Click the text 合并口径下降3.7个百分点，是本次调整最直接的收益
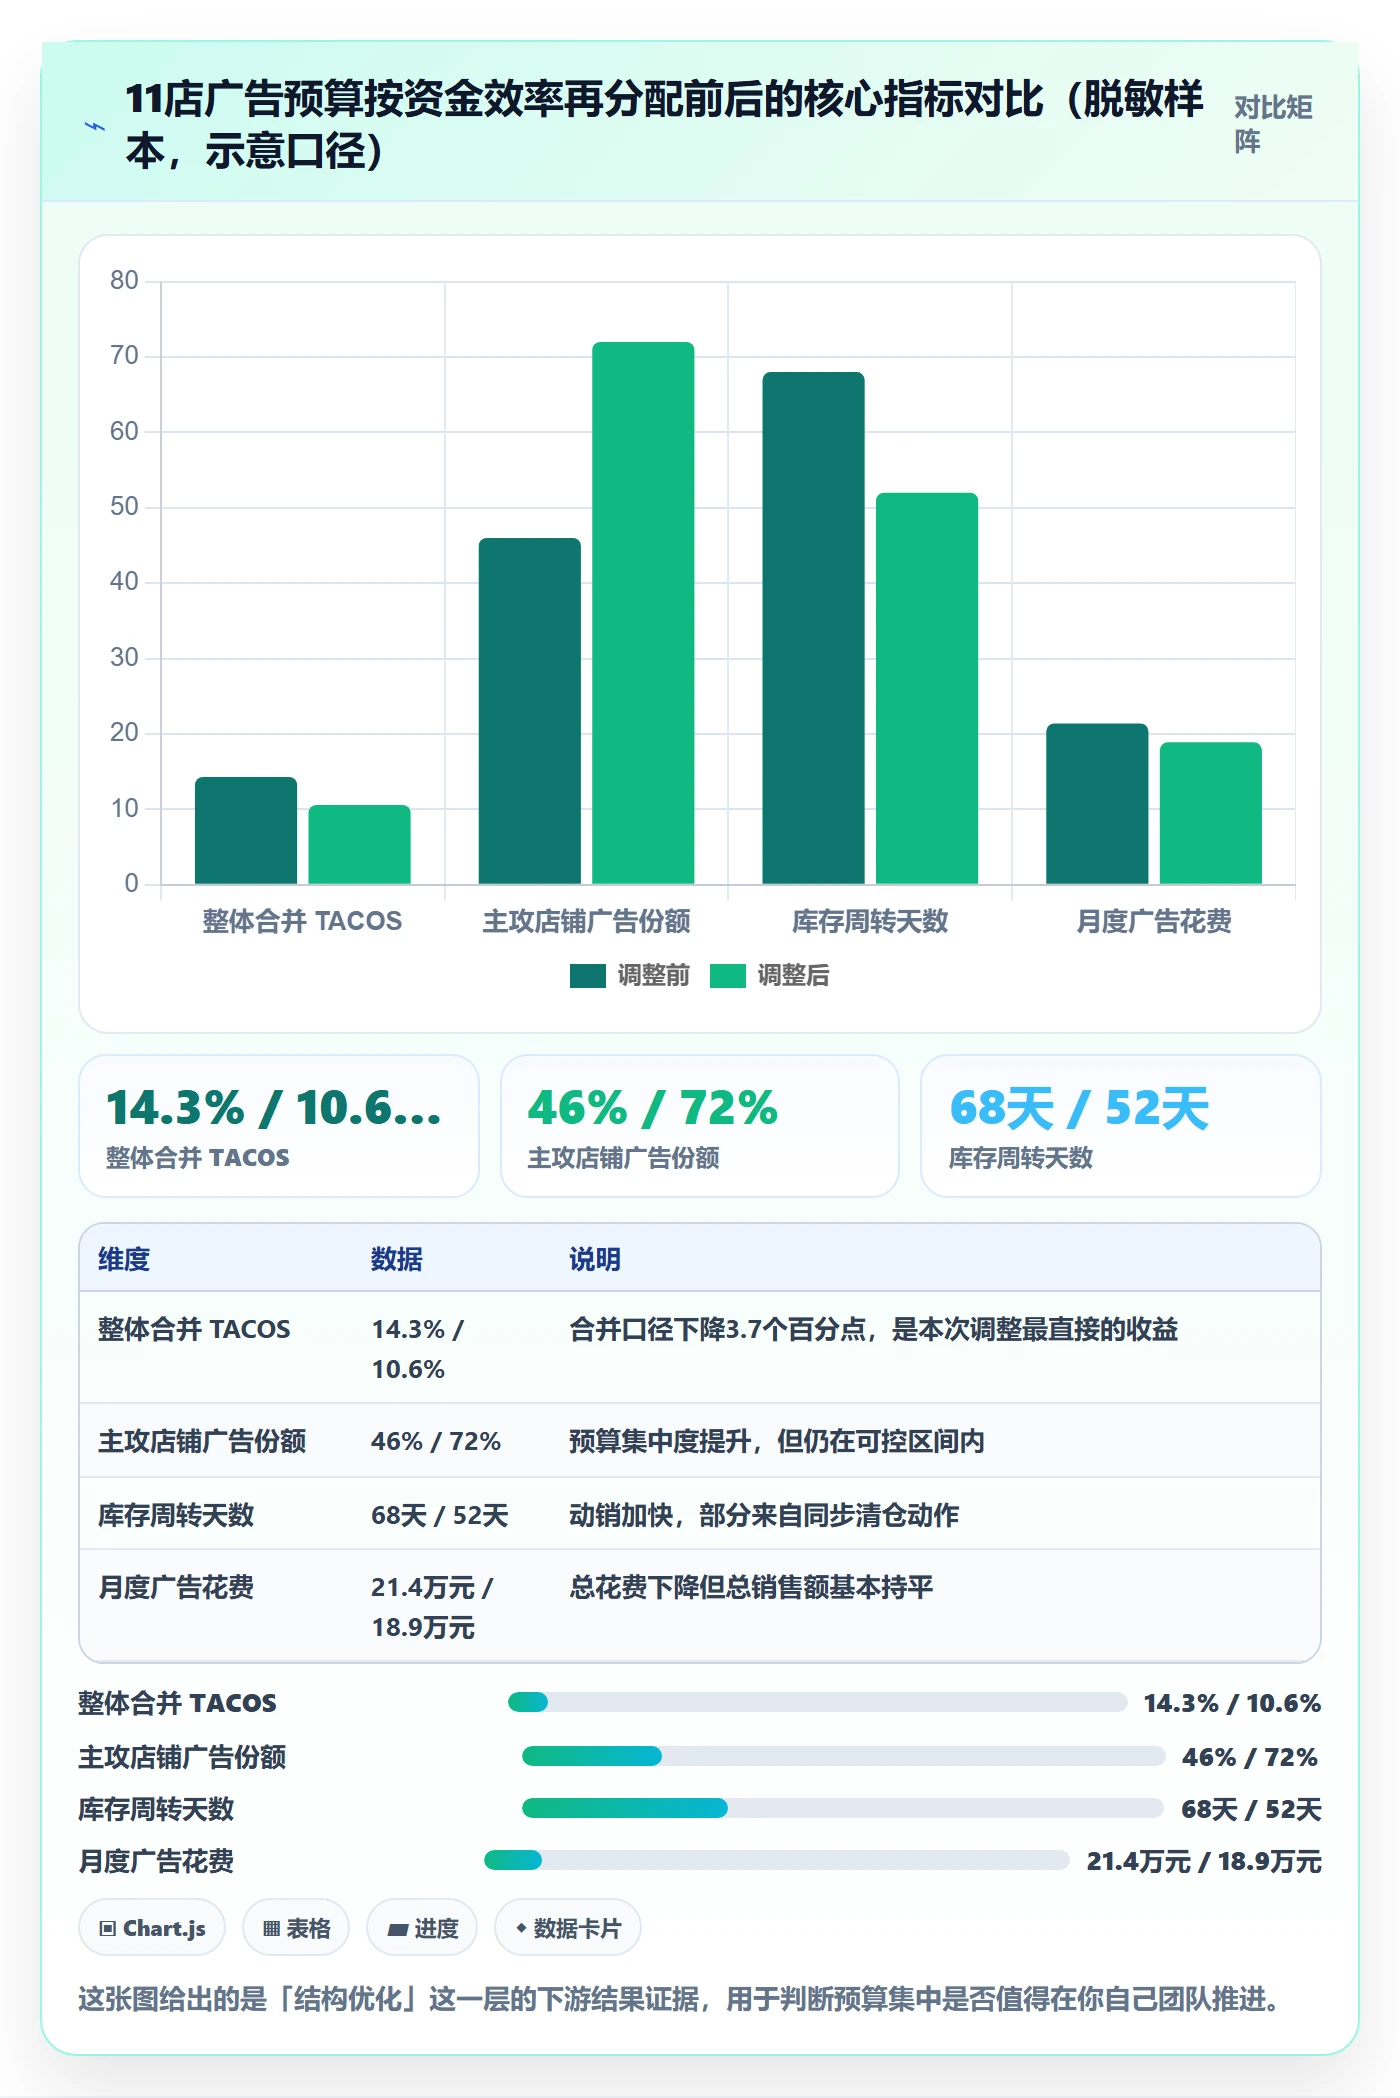The image size is (1400, 2098). click(874, 1329)
